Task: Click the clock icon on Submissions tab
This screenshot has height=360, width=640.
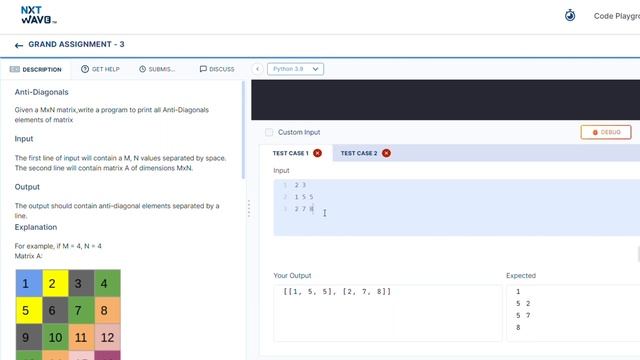Action: (x=142, y=69)
